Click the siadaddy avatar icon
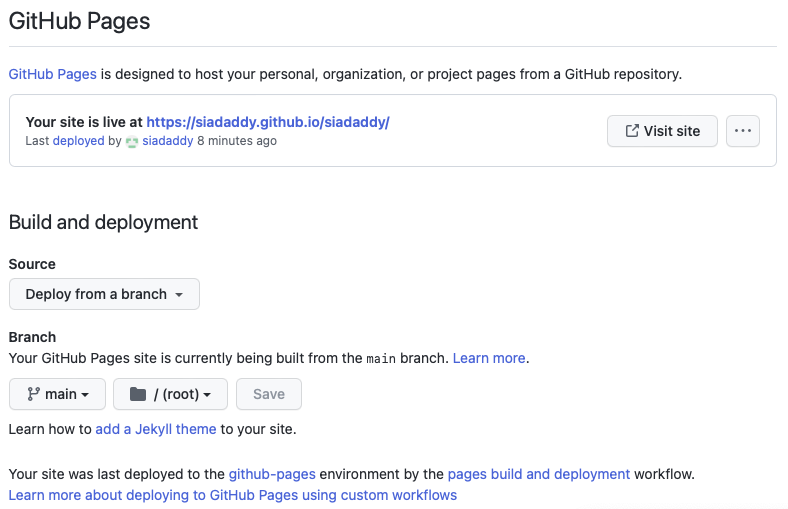 pos(132,142)
